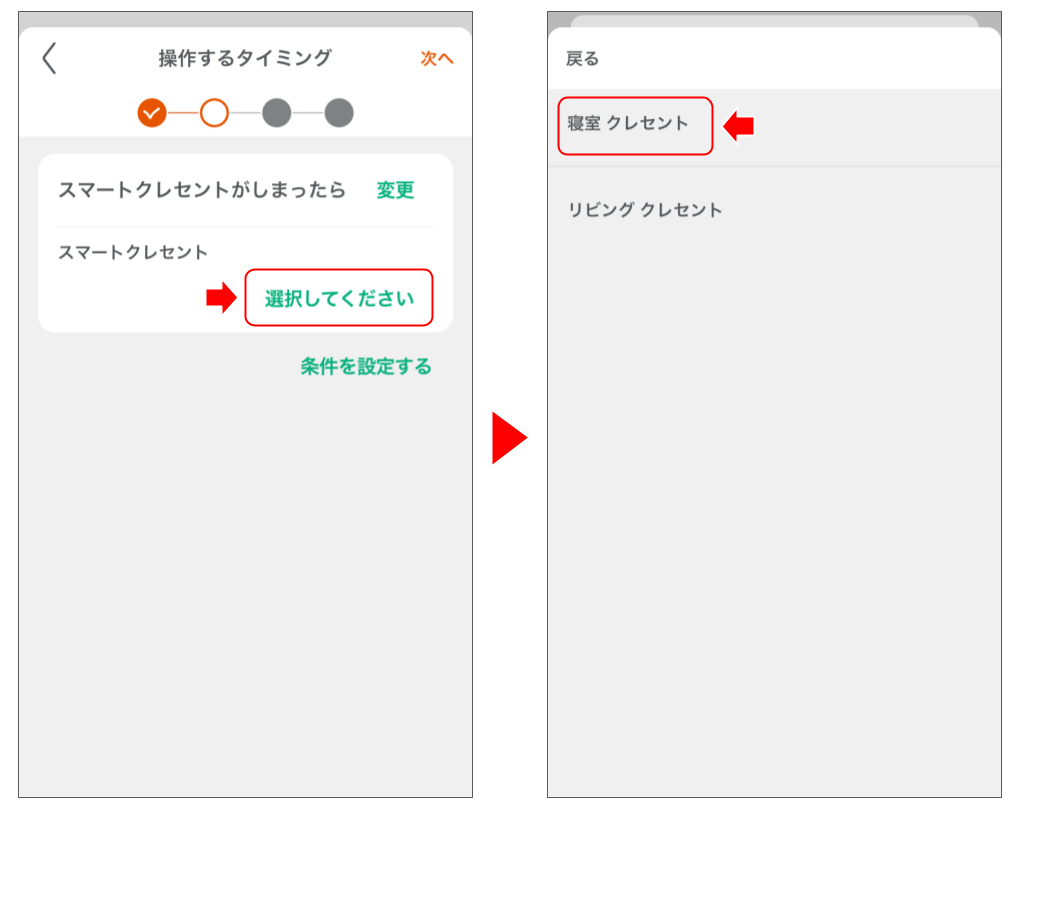Click the red arrow pointing at 選択してください
This screenshot has width=1058, height=906.
point(222,297)
